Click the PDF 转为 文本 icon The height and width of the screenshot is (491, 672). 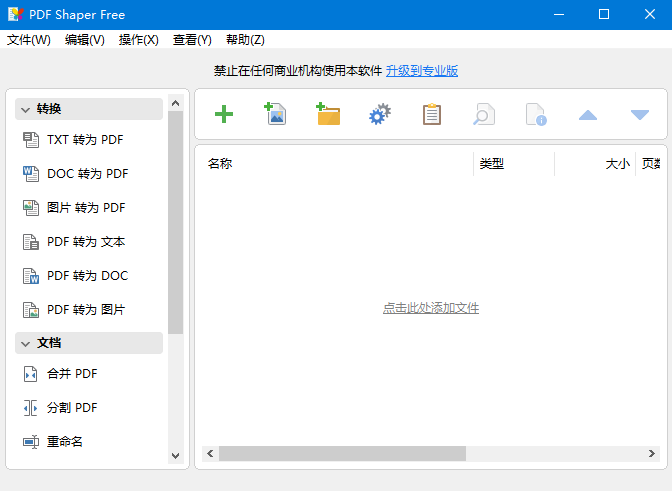[31, 242]
